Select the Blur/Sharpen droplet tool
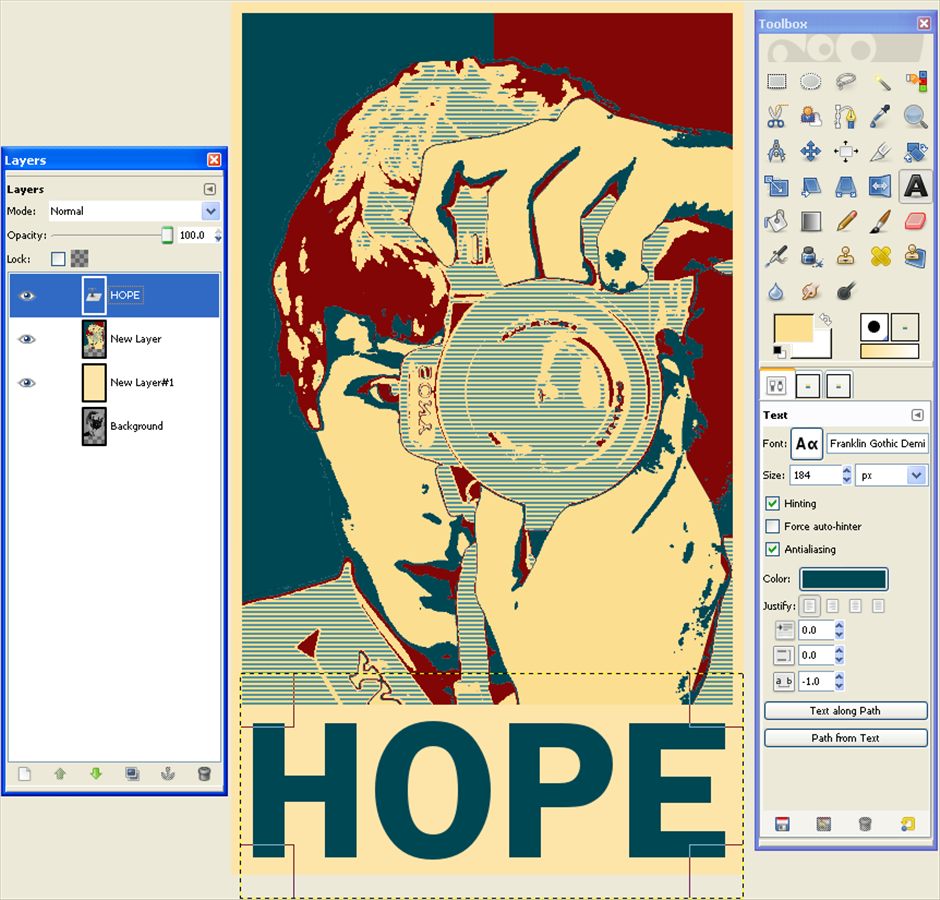This screenshot has height=900, width=940. click(776, 291)
